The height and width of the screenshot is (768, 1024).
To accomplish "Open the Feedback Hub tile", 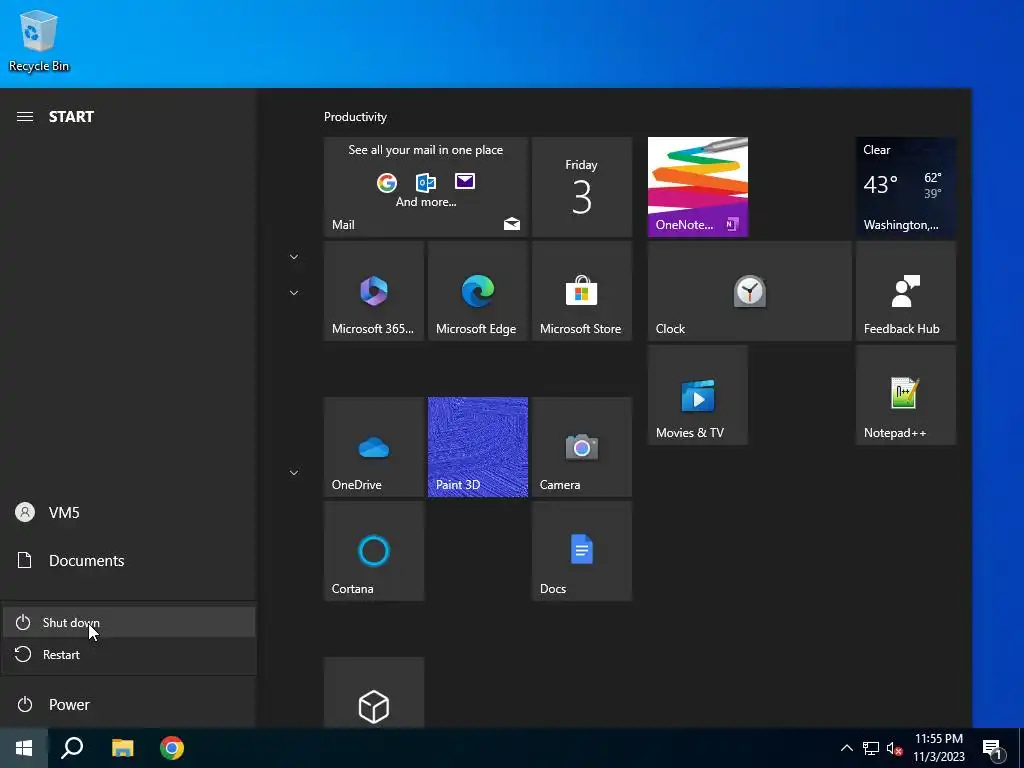I will 906,291.
